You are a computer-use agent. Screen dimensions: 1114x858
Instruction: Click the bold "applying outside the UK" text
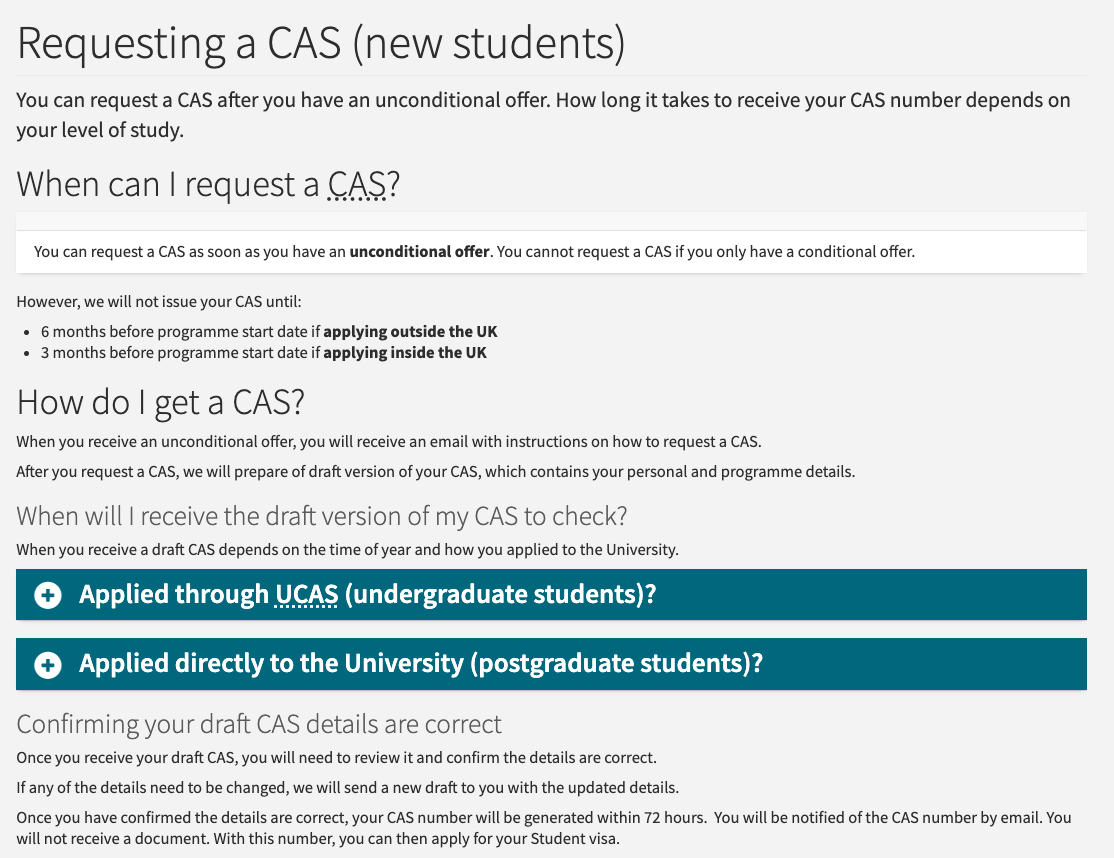[410, 332]
